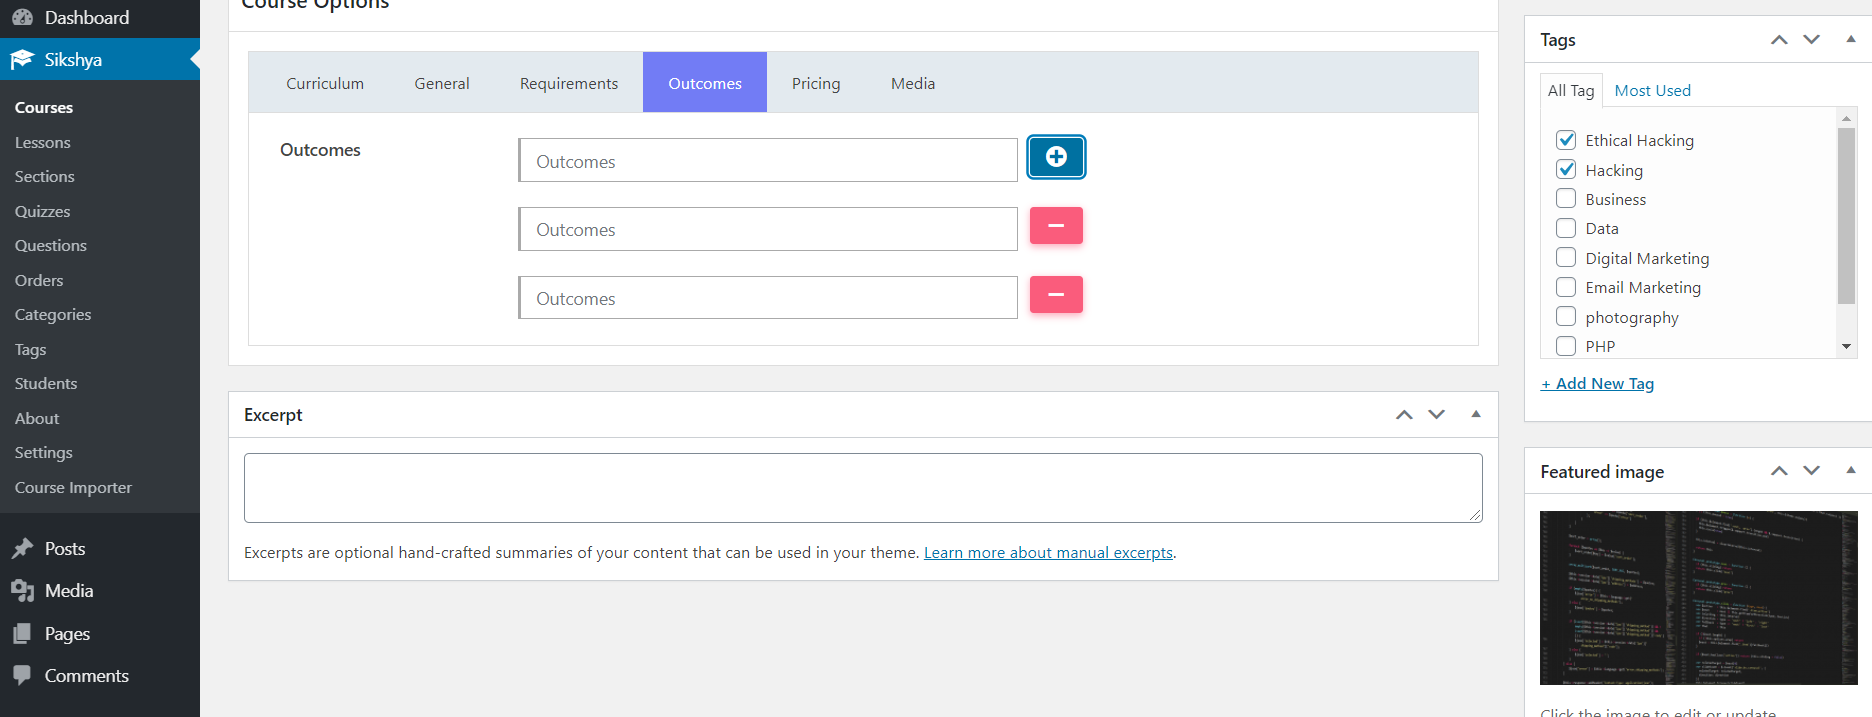Uncheck the Hacking tag
This screenshot has height=717, width=1872.
1566,169
